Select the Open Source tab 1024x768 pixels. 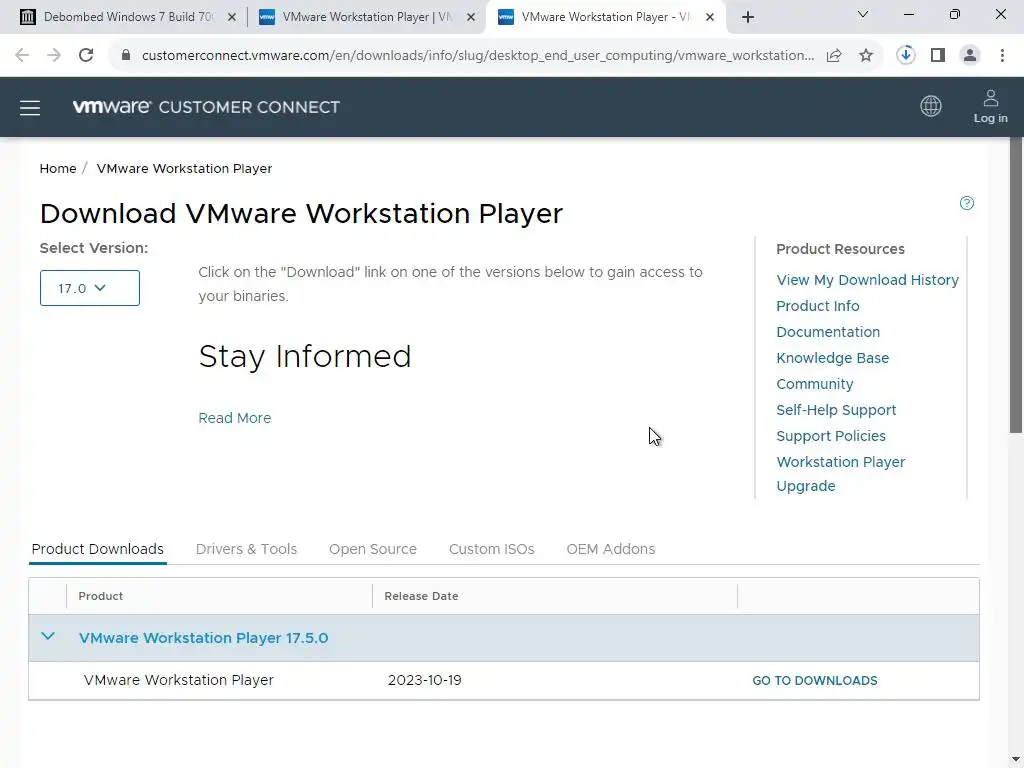tap(373, 549)
